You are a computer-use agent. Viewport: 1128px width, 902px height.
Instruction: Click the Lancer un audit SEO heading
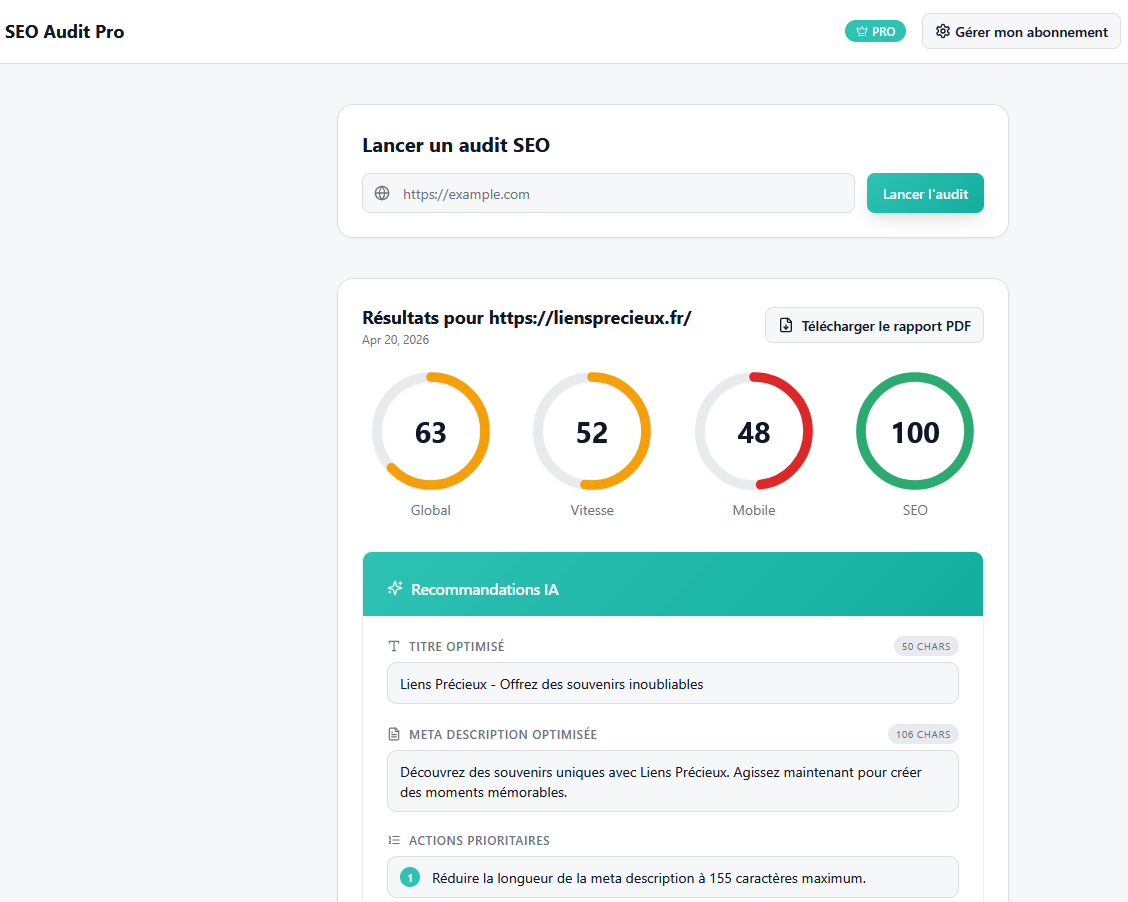tap(455, 145)
